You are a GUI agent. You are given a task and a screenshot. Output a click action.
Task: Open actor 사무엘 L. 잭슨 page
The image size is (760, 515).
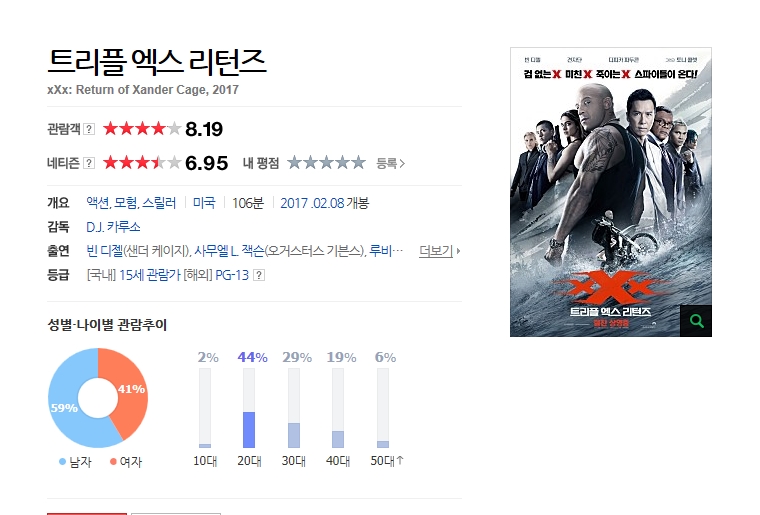click(x=229, y=251)
